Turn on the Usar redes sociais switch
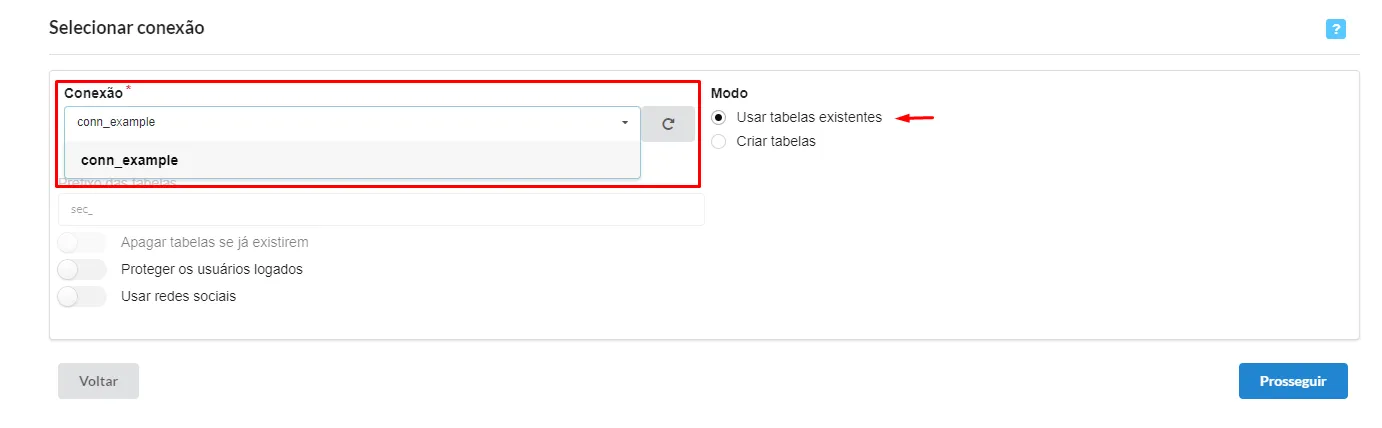This screenshot has height=428, width=1382. [82, 296]
